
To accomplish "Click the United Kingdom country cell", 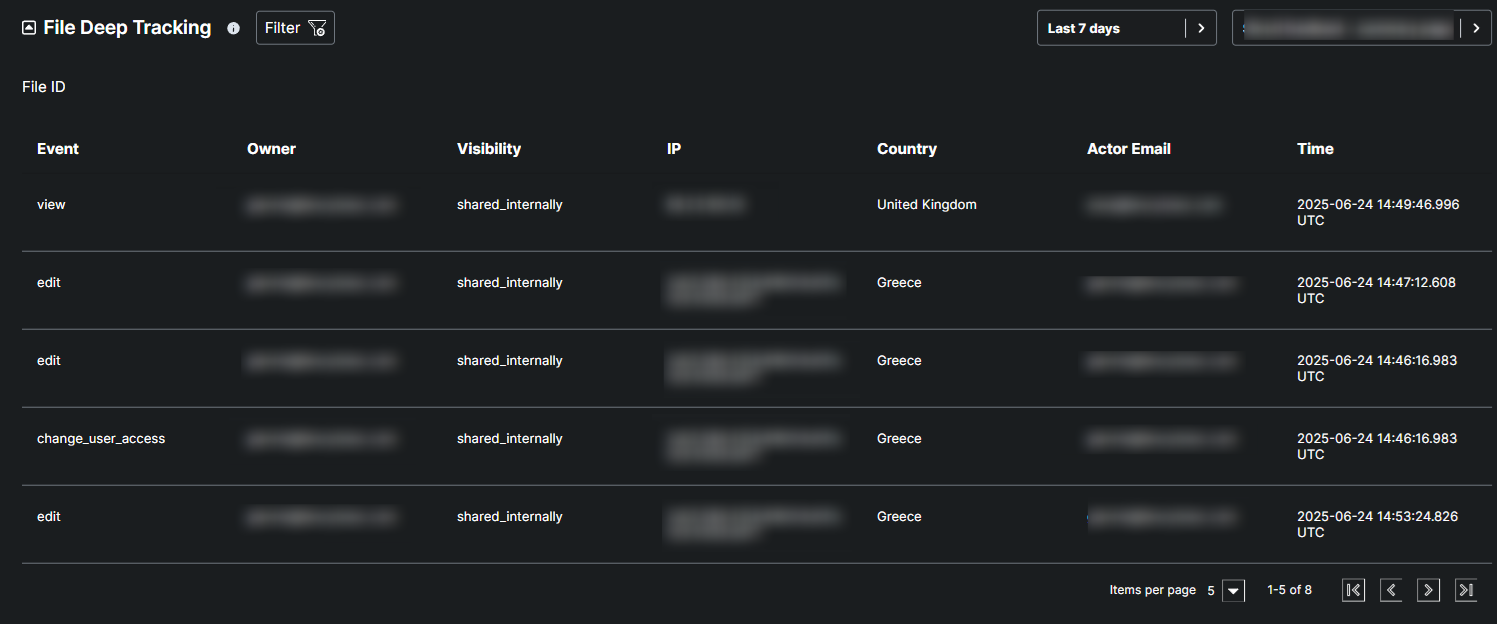I will (x=927, y=205).
